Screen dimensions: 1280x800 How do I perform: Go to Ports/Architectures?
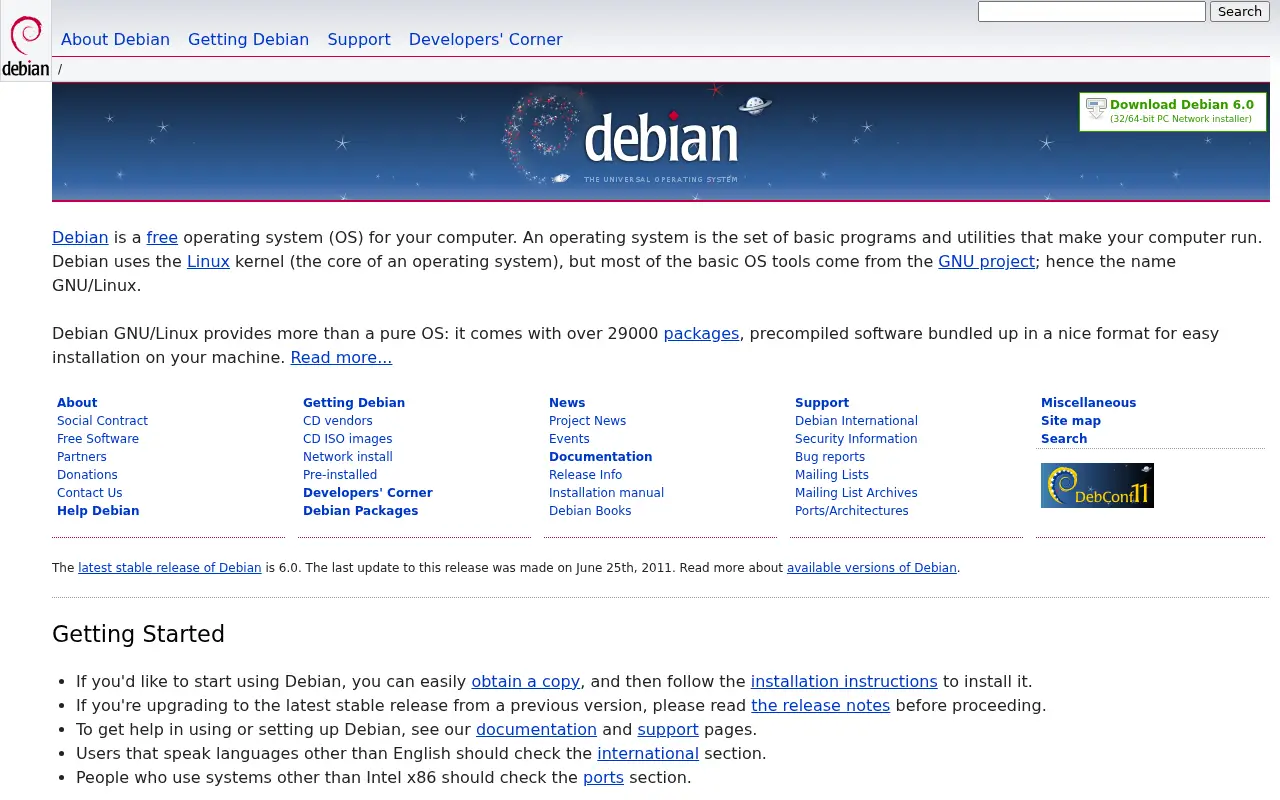852,511
